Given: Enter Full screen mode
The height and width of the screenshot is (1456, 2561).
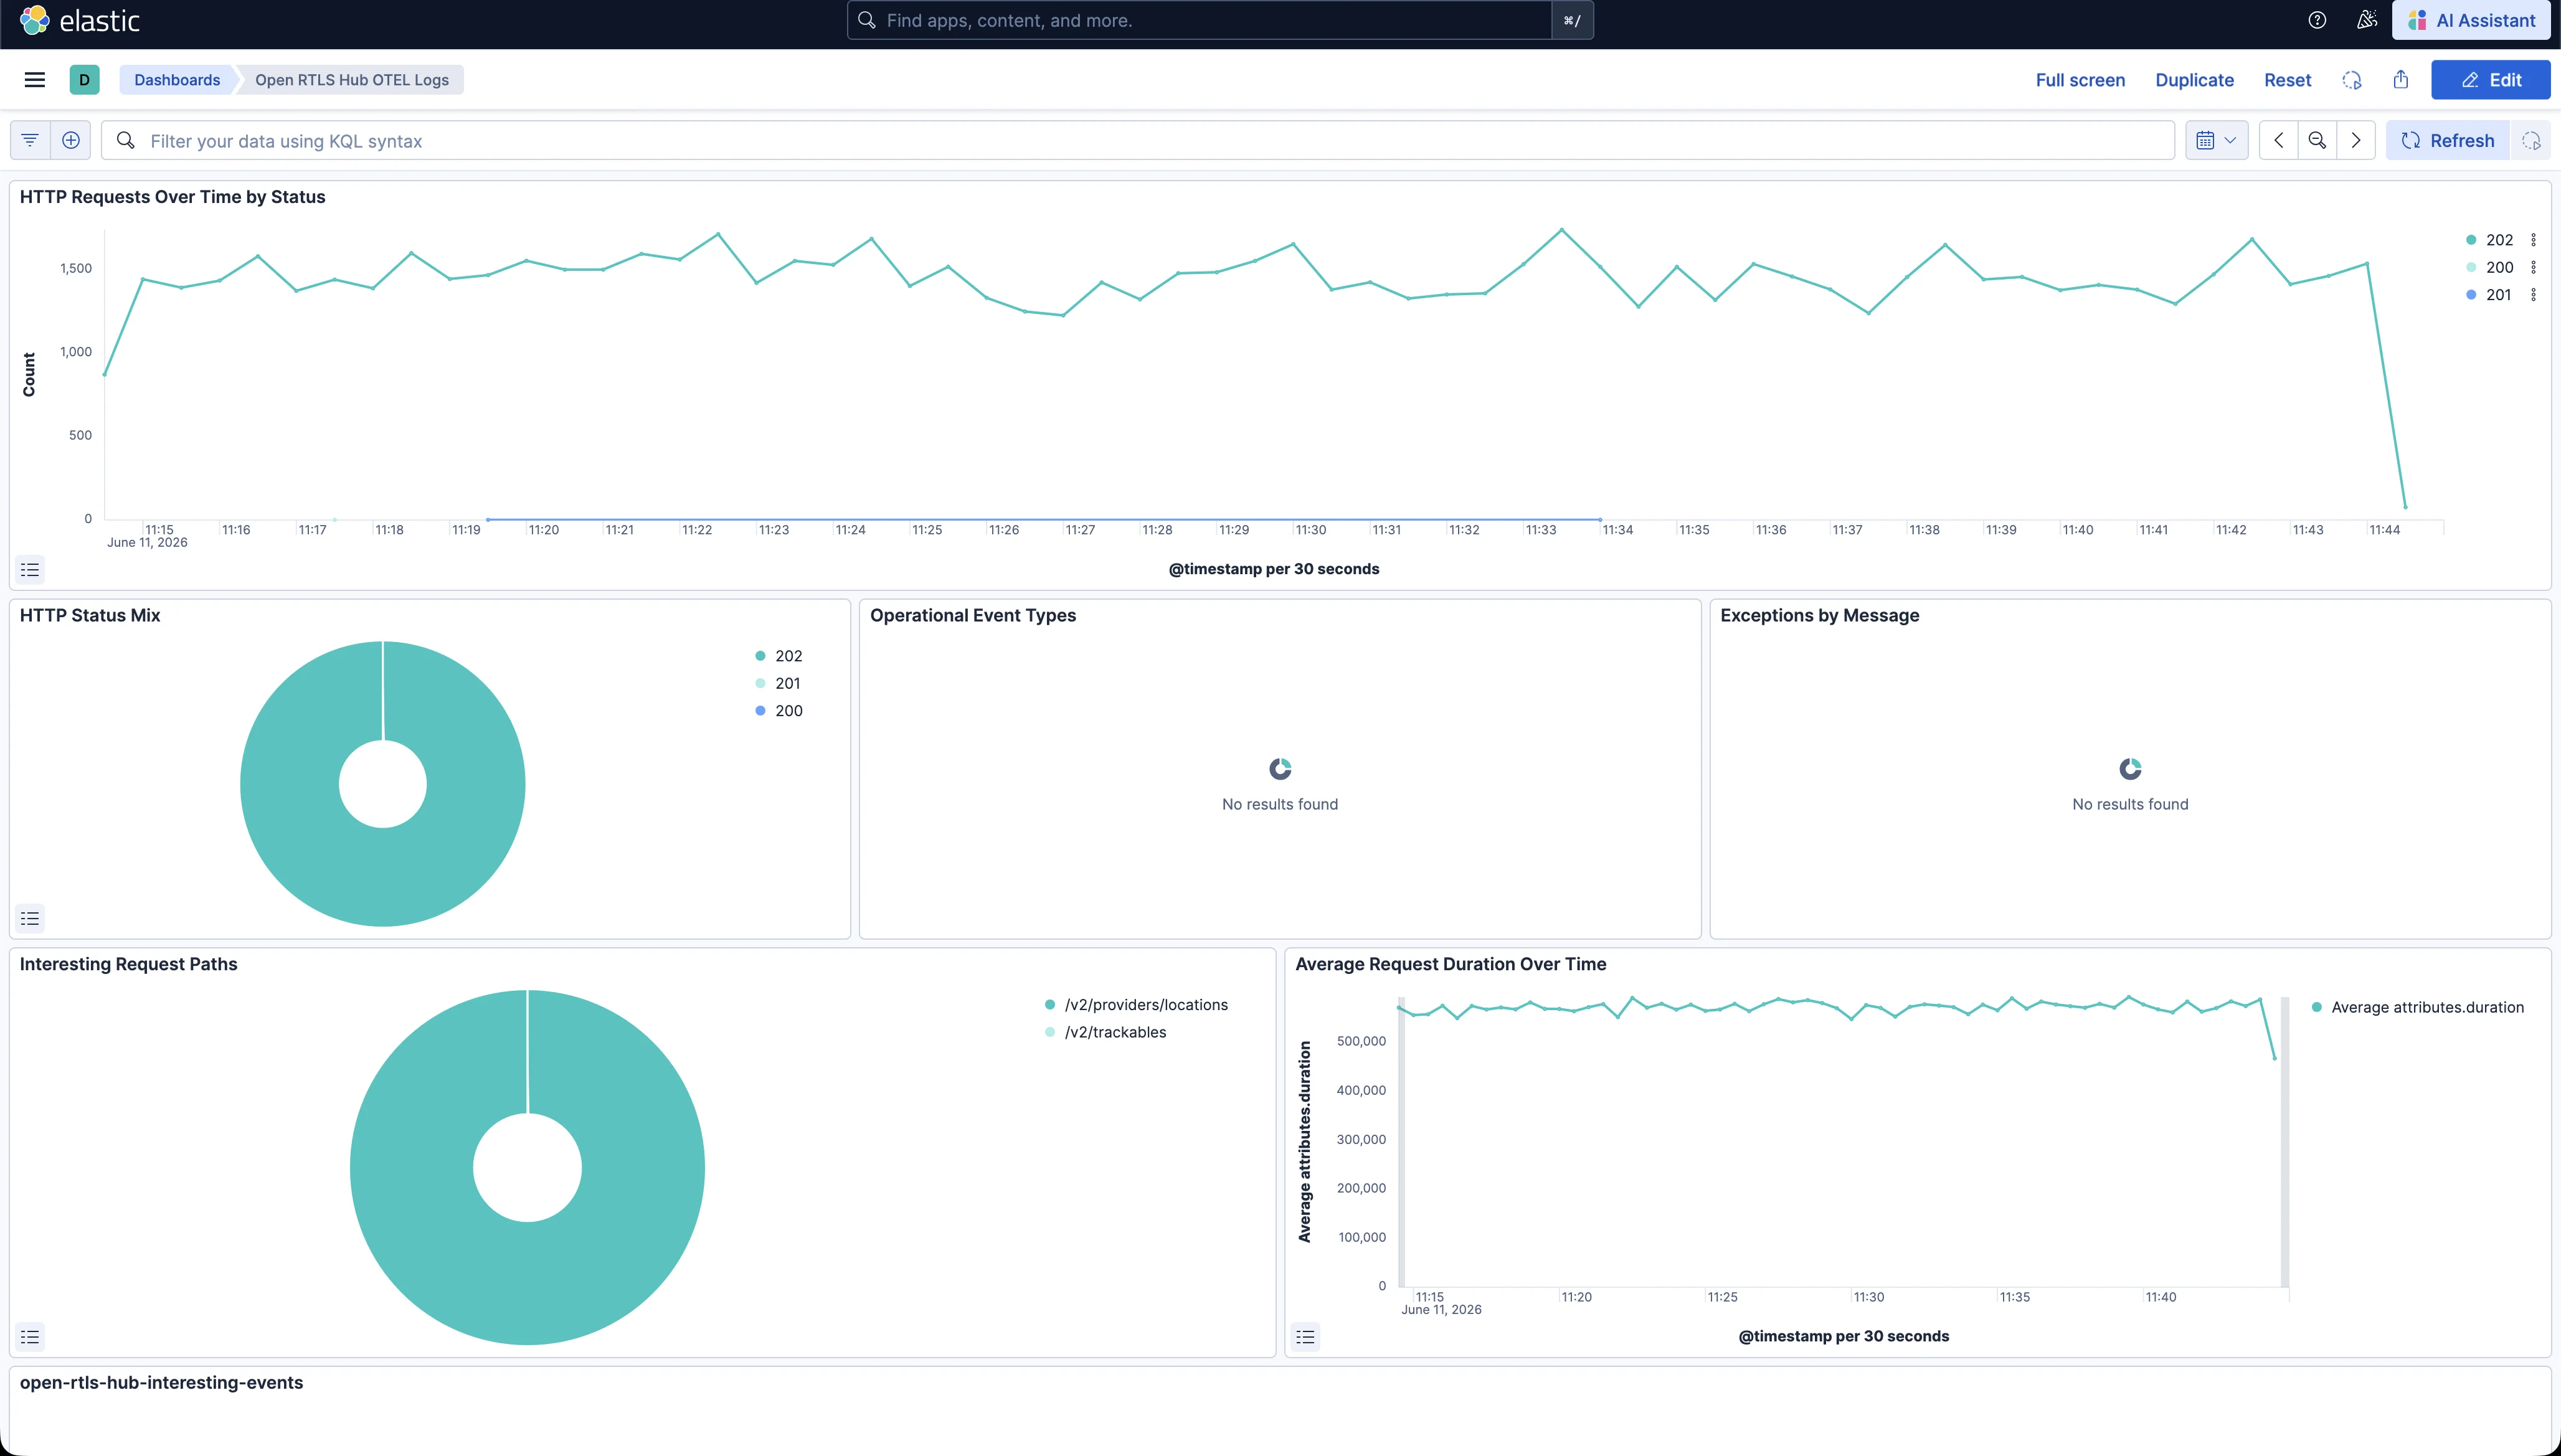Looking at the screenshot, I should pos(2080,80).
